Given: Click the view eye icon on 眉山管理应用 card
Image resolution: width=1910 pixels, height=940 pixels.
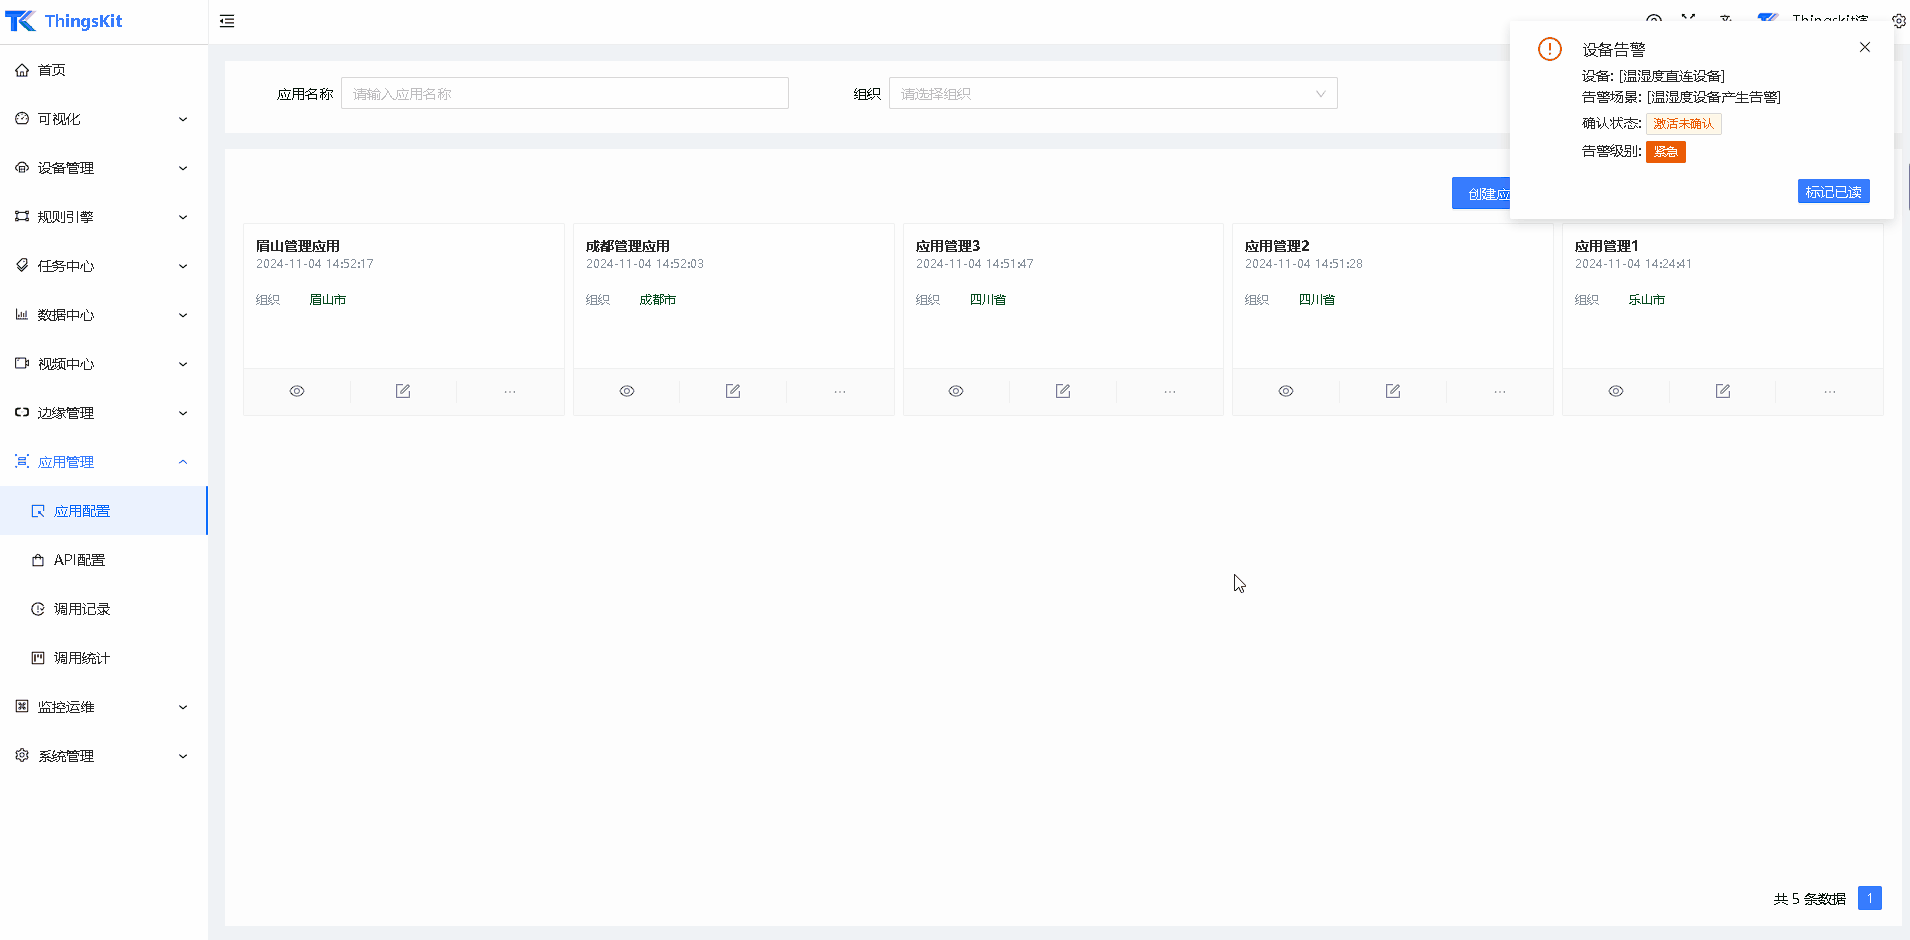Looking at the screenshot, I should click(297, 391).
